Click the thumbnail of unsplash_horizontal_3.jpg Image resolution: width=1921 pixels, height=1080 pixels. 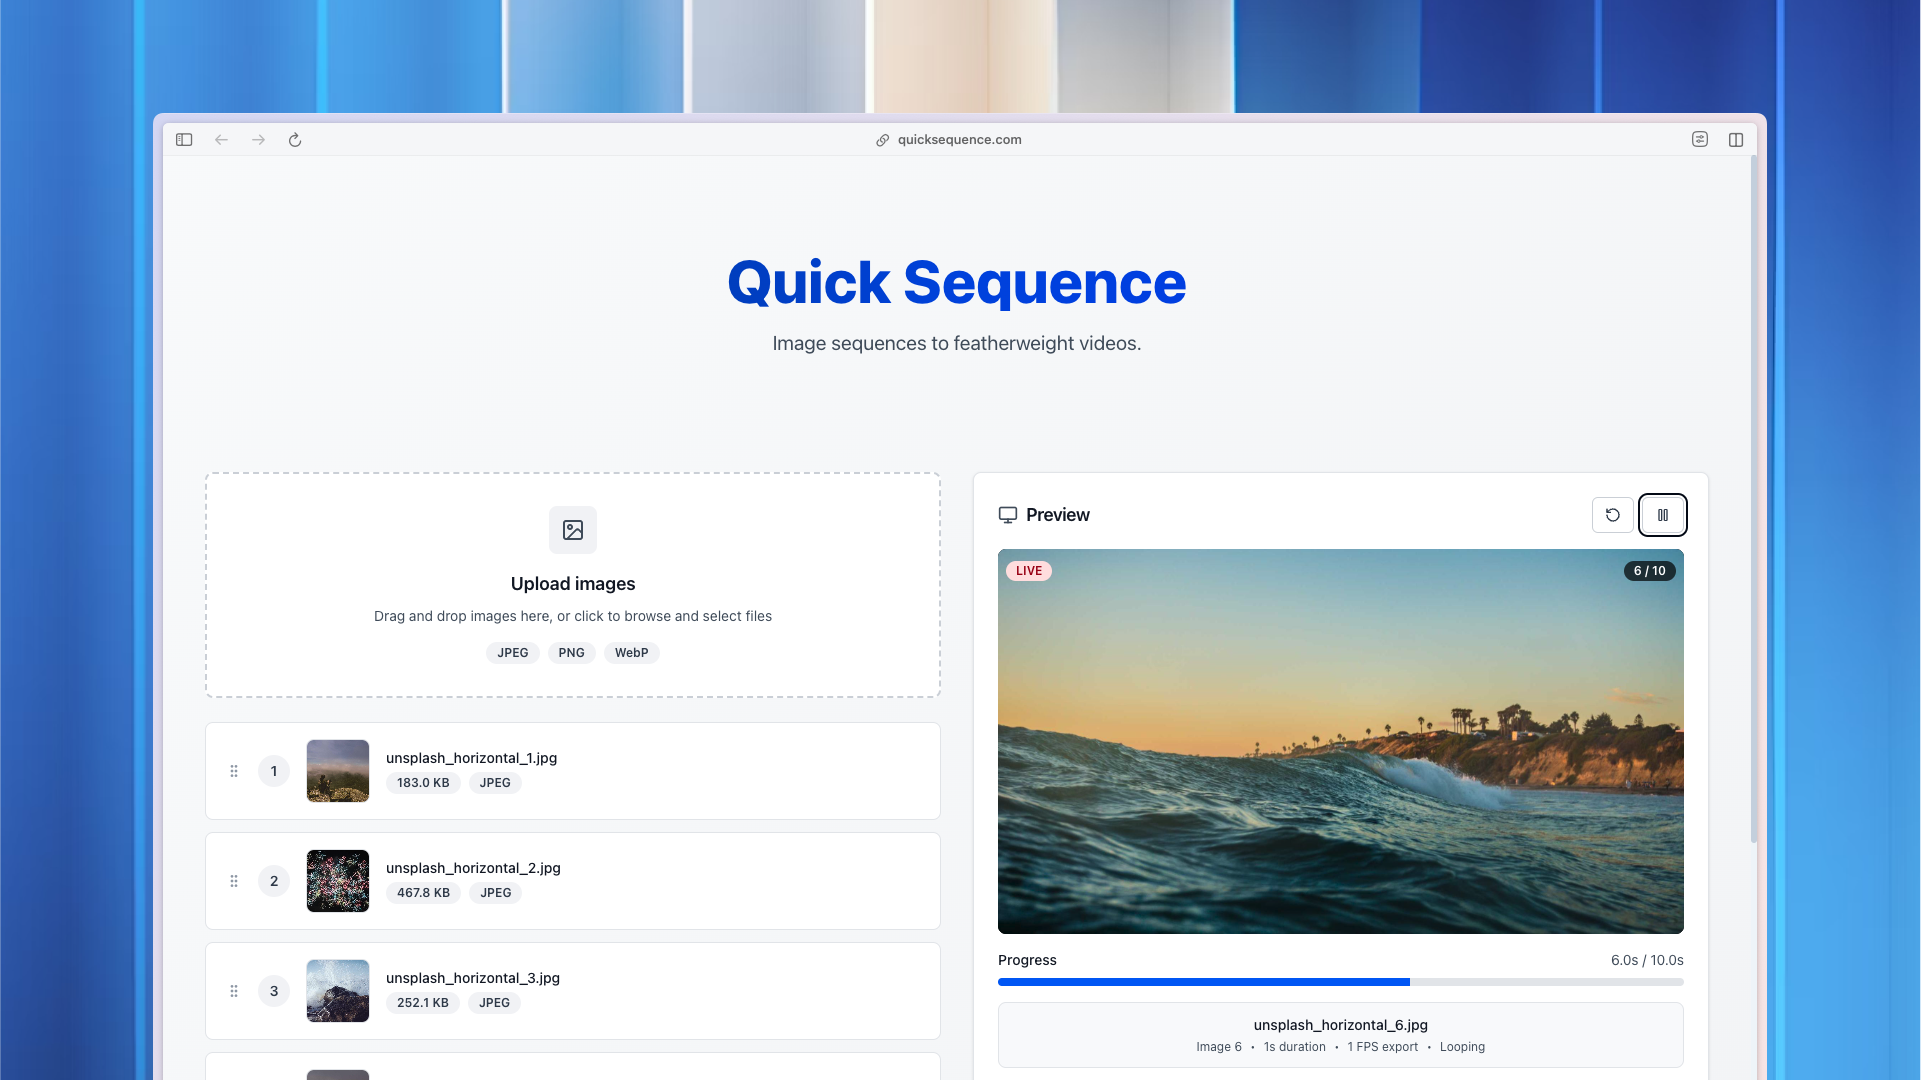[x=338, y=991]
